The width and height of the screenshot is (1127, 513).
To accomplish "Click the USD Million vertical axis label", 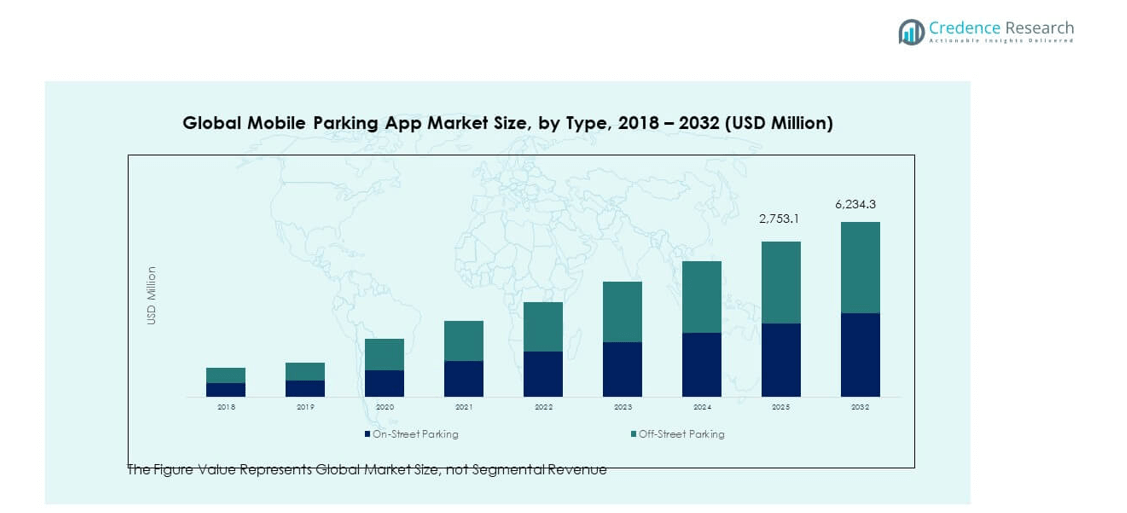I will (152, 295).
